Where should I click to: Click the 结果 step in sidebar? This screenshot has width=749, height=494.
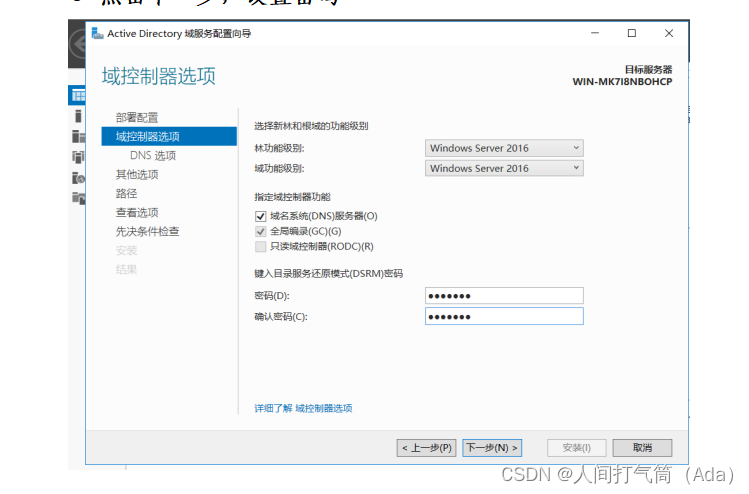click(126, 269)
